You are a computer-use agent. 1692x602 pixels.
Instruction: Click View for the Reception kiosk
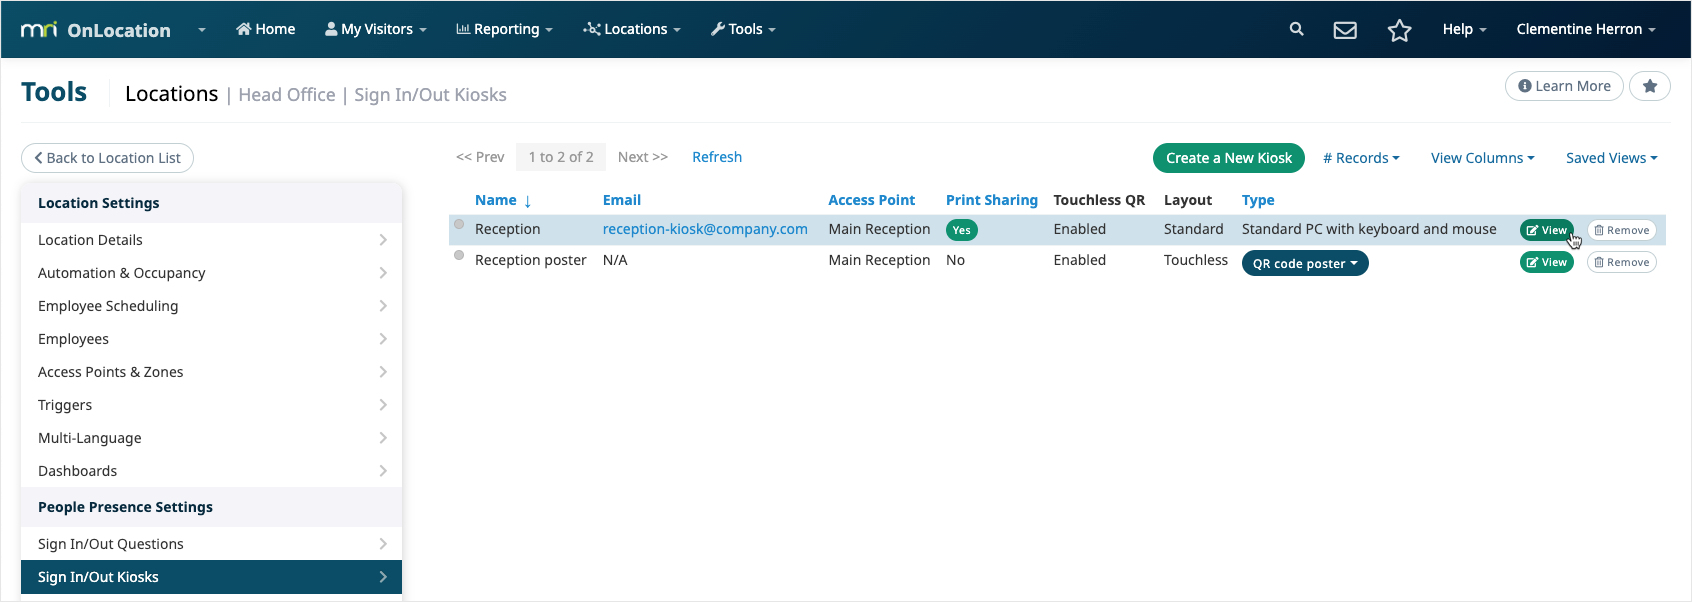coord(1547,230)
